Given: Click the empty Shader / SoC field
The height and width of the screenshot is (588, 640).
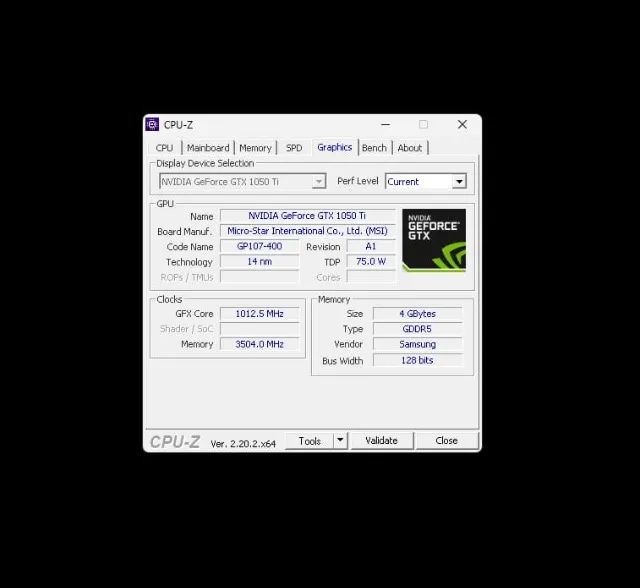Looking at the screenshot, I should [260, 329].
